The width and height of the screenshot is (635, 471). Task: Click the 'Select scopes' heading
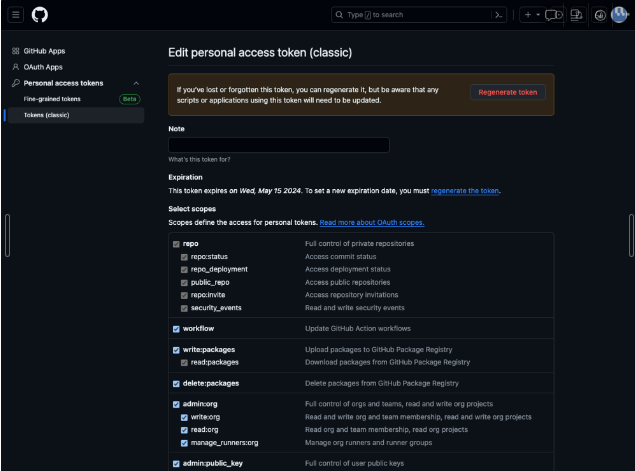click(x=192, y=209)
